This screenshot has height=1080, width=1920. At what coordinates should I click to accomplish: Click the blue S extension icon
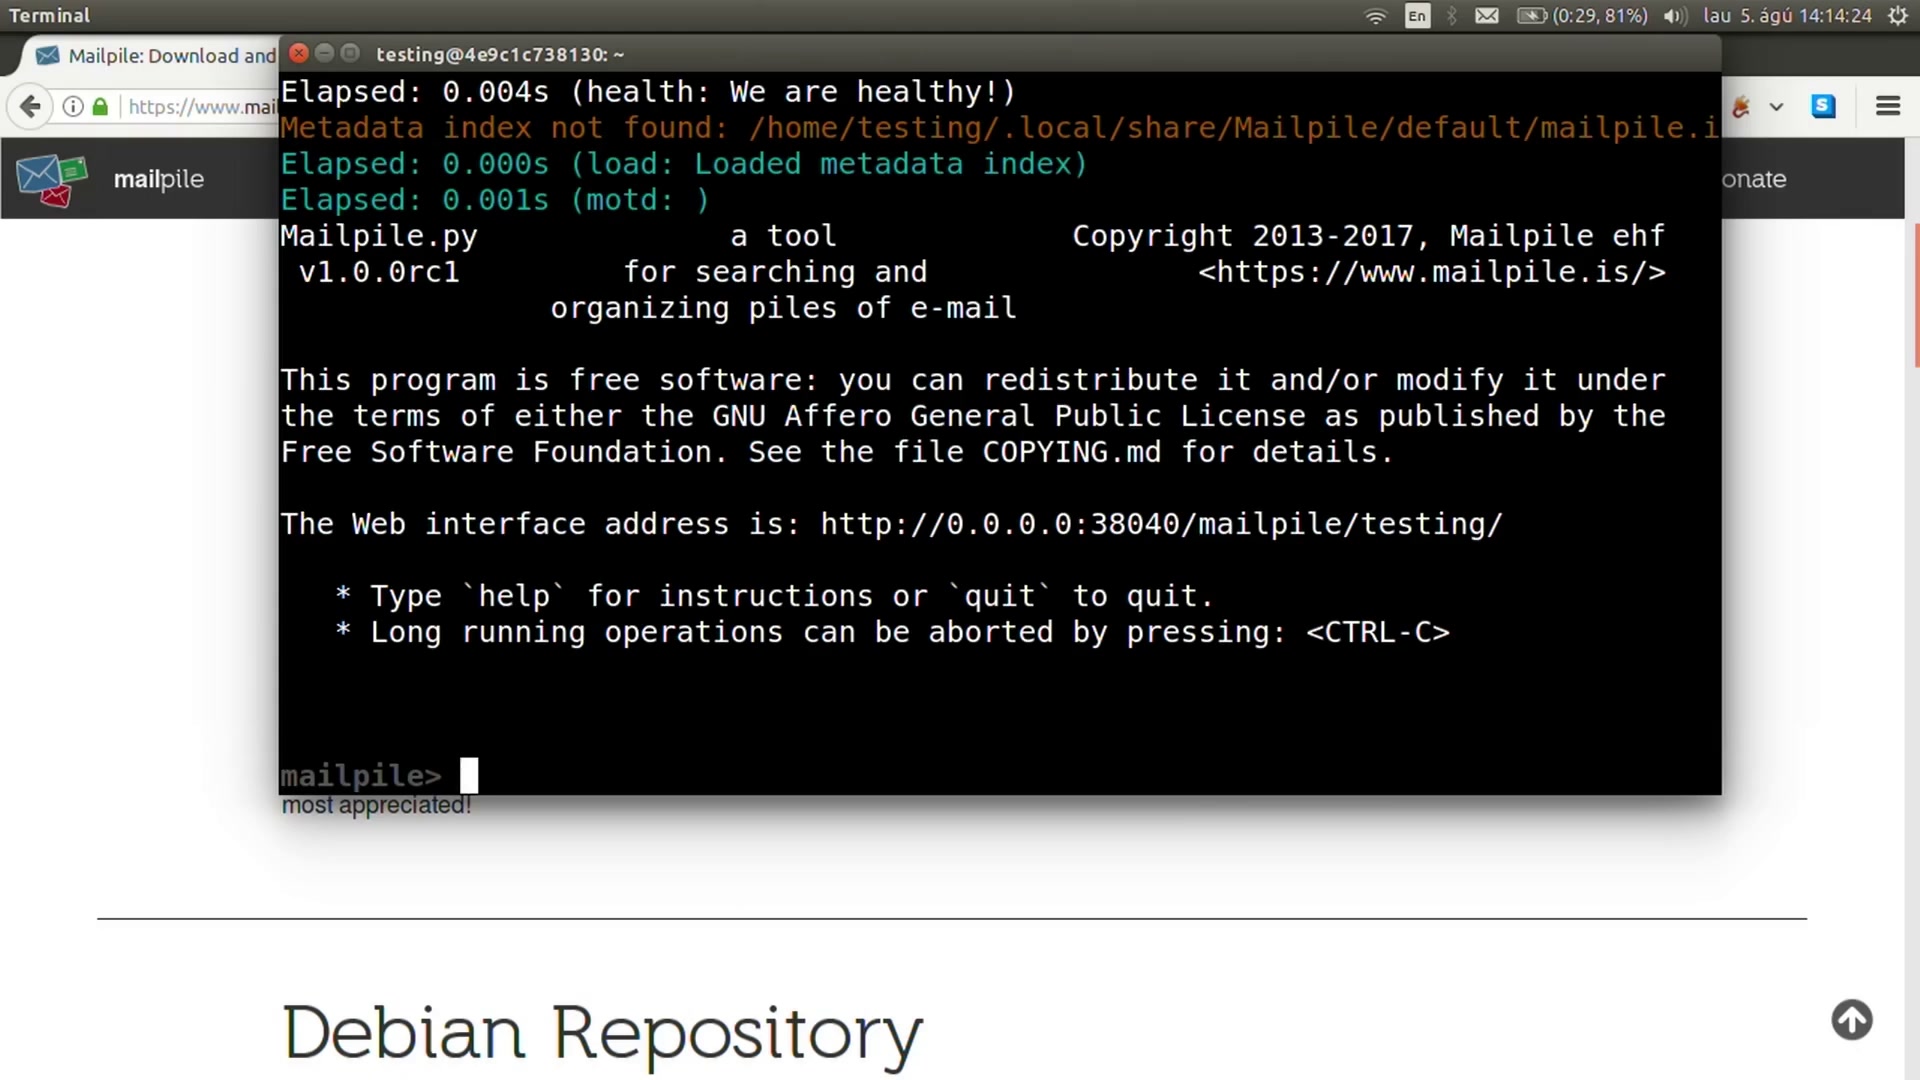(x=1823, y=106)
